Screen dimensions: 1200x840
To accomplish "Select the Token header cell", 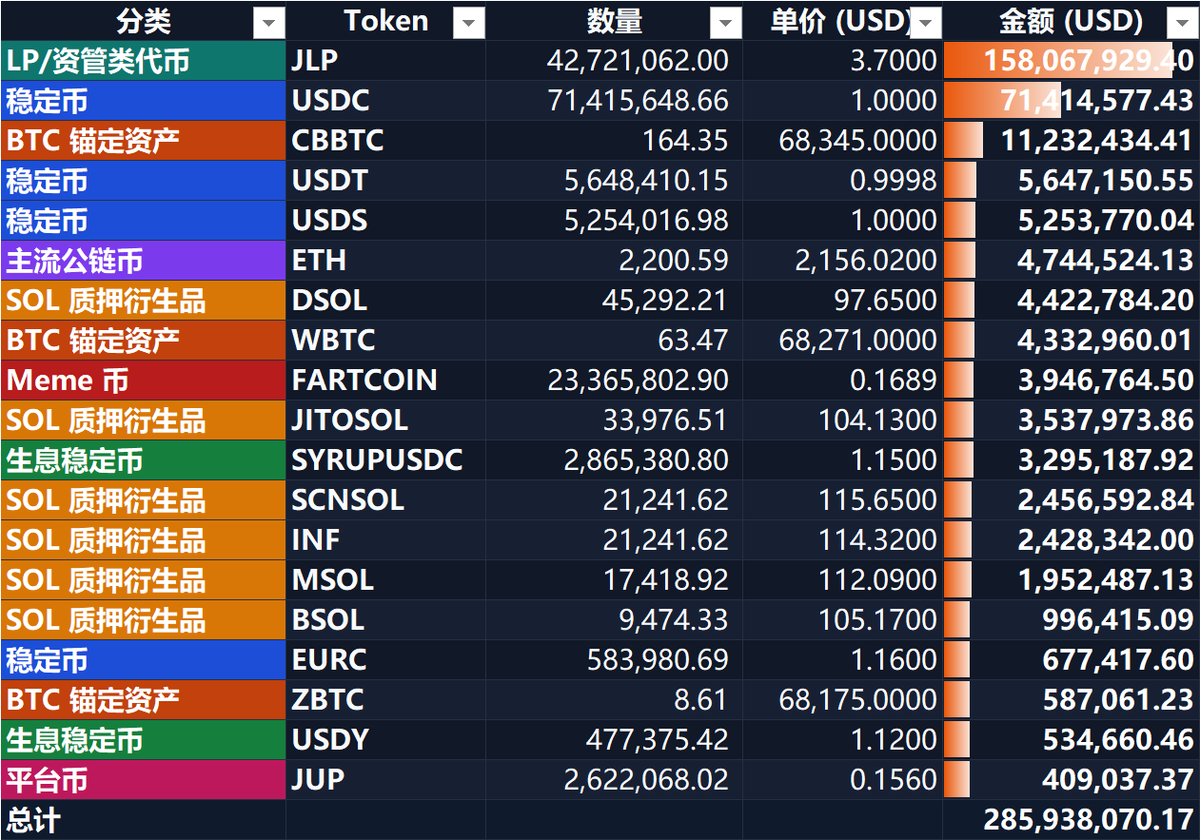I will coord(386,21).
